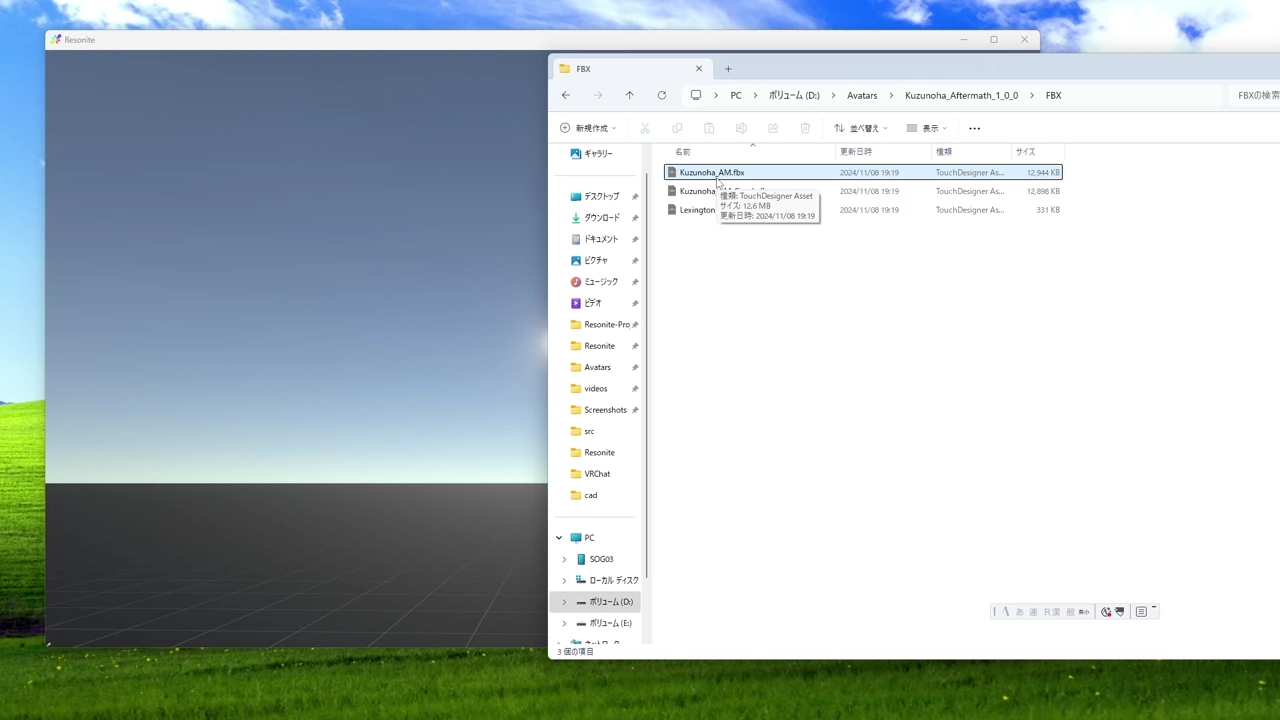Open the 表示 view dropdown
This screenshot has height=720, width=1280.
[927, 128]
